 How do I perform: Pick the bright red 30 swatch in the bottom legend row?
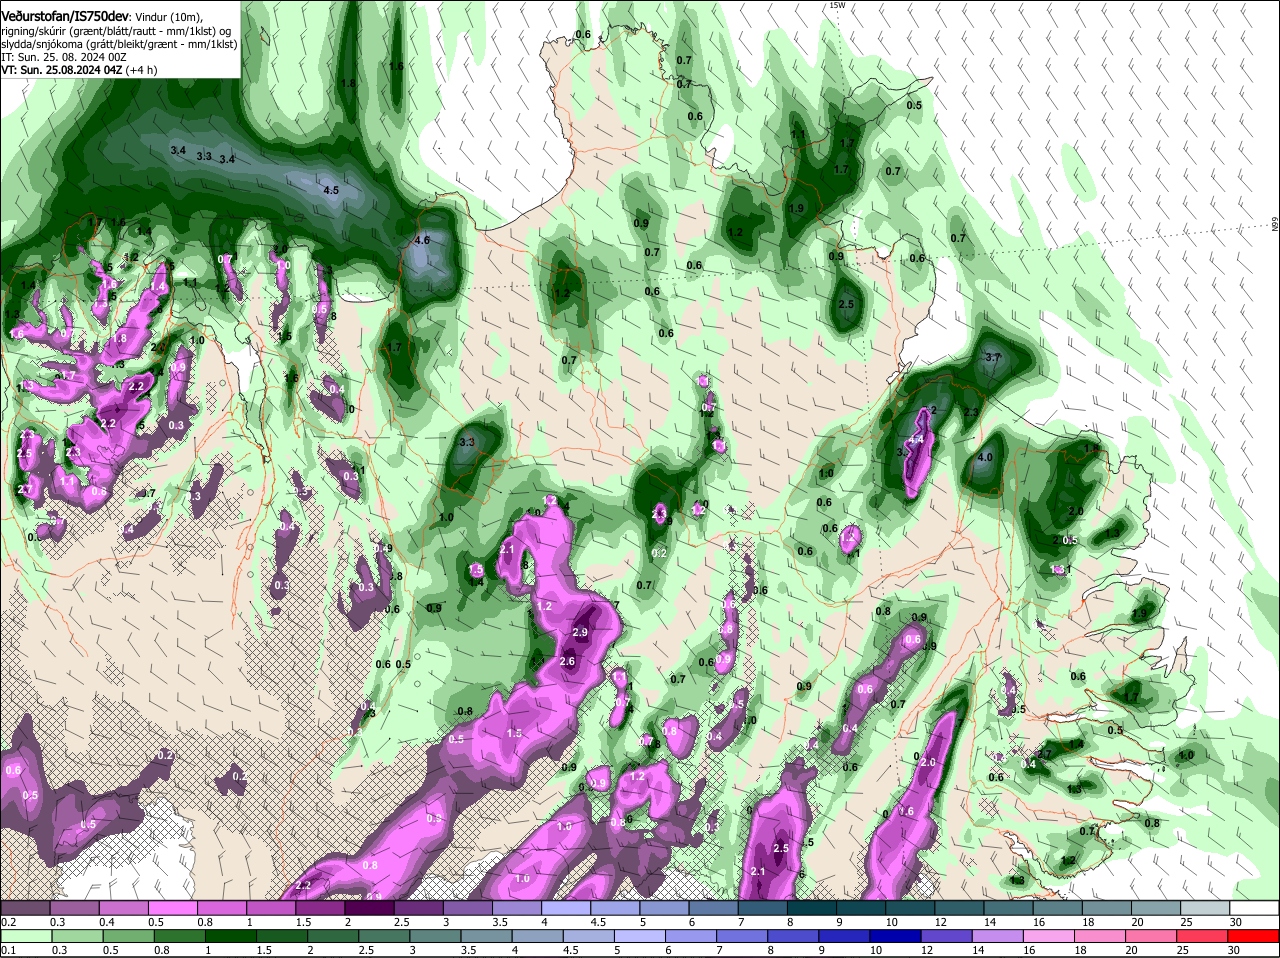[x=1254, y=935]
